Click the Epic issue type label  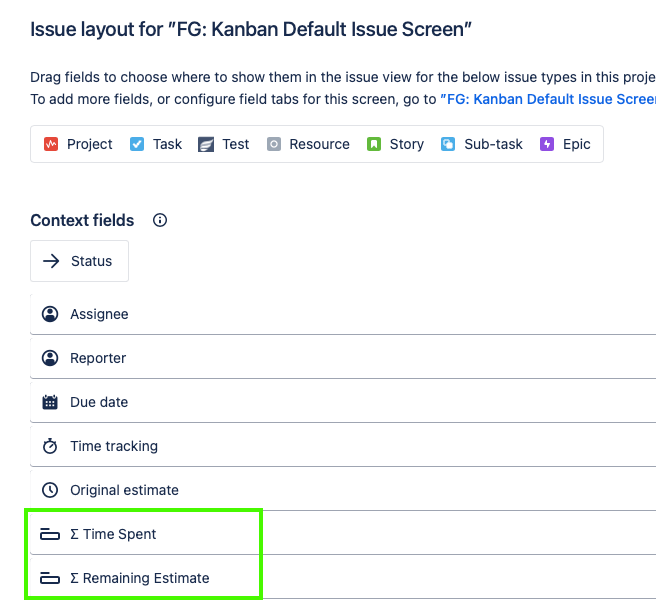(577, 144)
